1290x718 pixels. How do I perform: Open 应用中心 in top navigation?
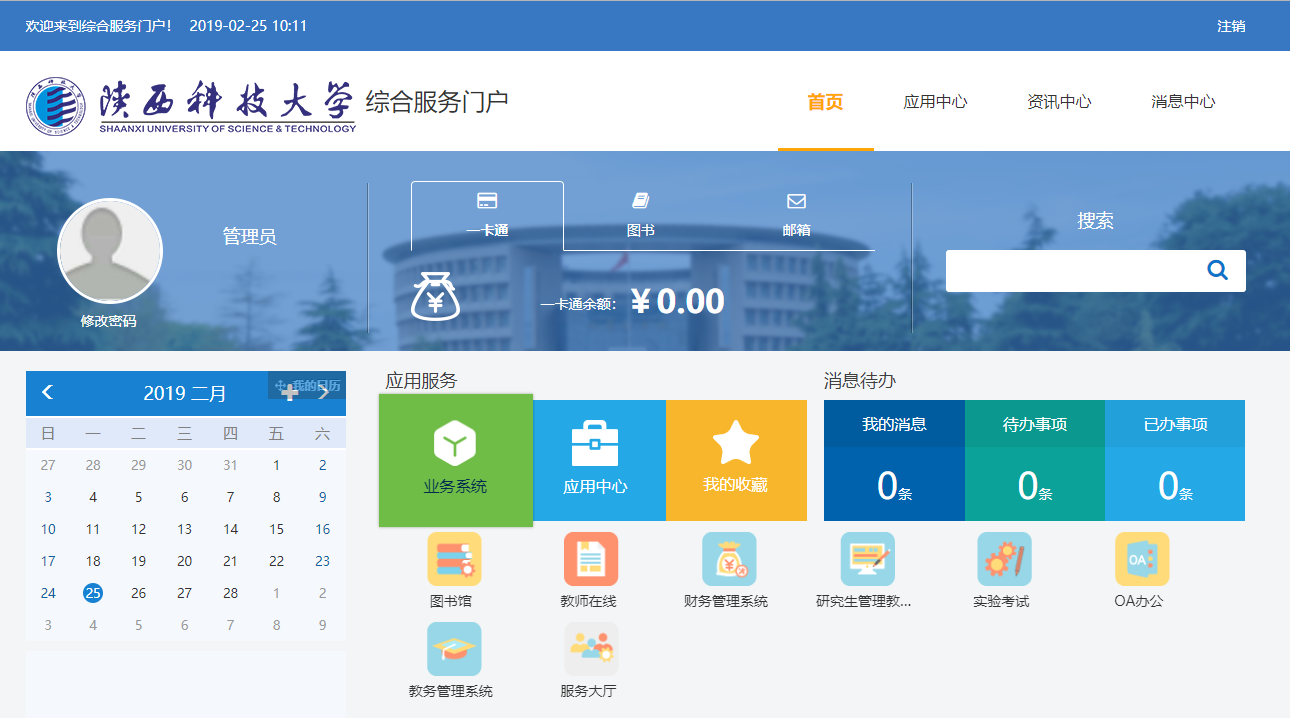935,102
